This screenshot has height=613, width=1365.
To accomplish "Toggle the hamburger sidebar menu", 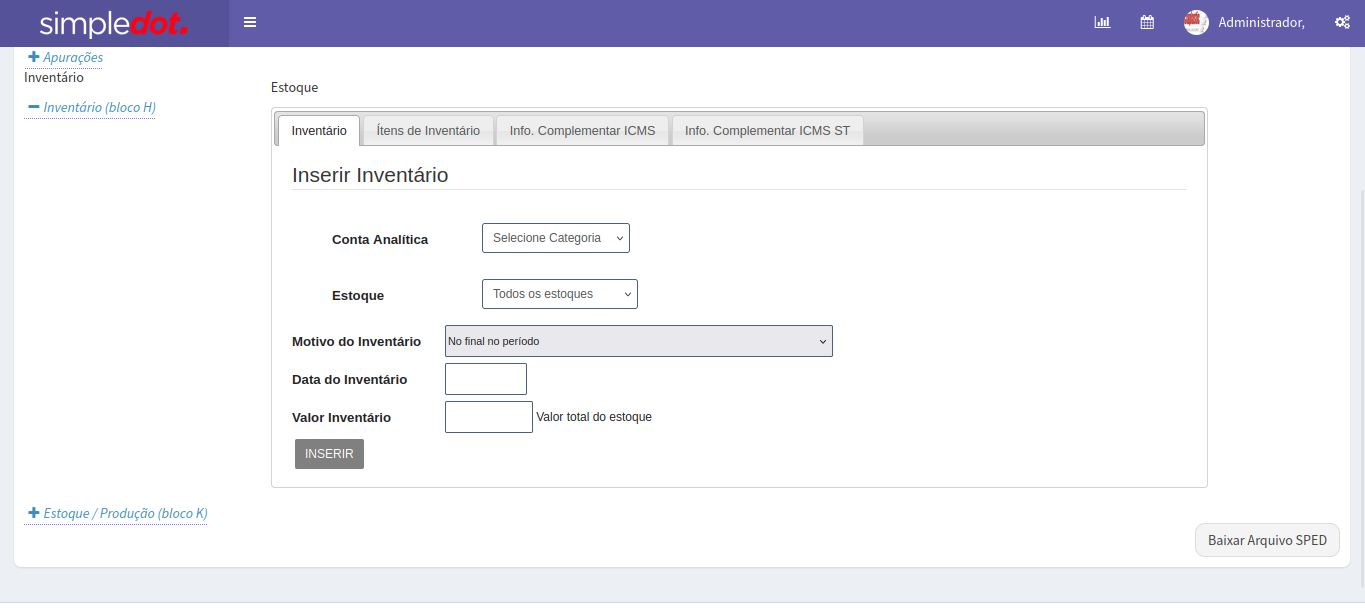I will click(250, 22).
